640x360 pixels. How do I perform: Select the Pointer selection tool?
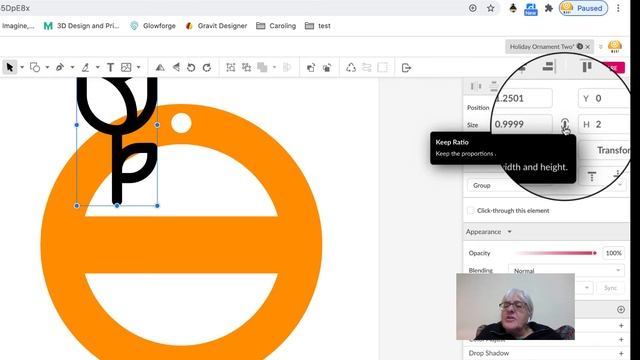(x=10, y=67)
